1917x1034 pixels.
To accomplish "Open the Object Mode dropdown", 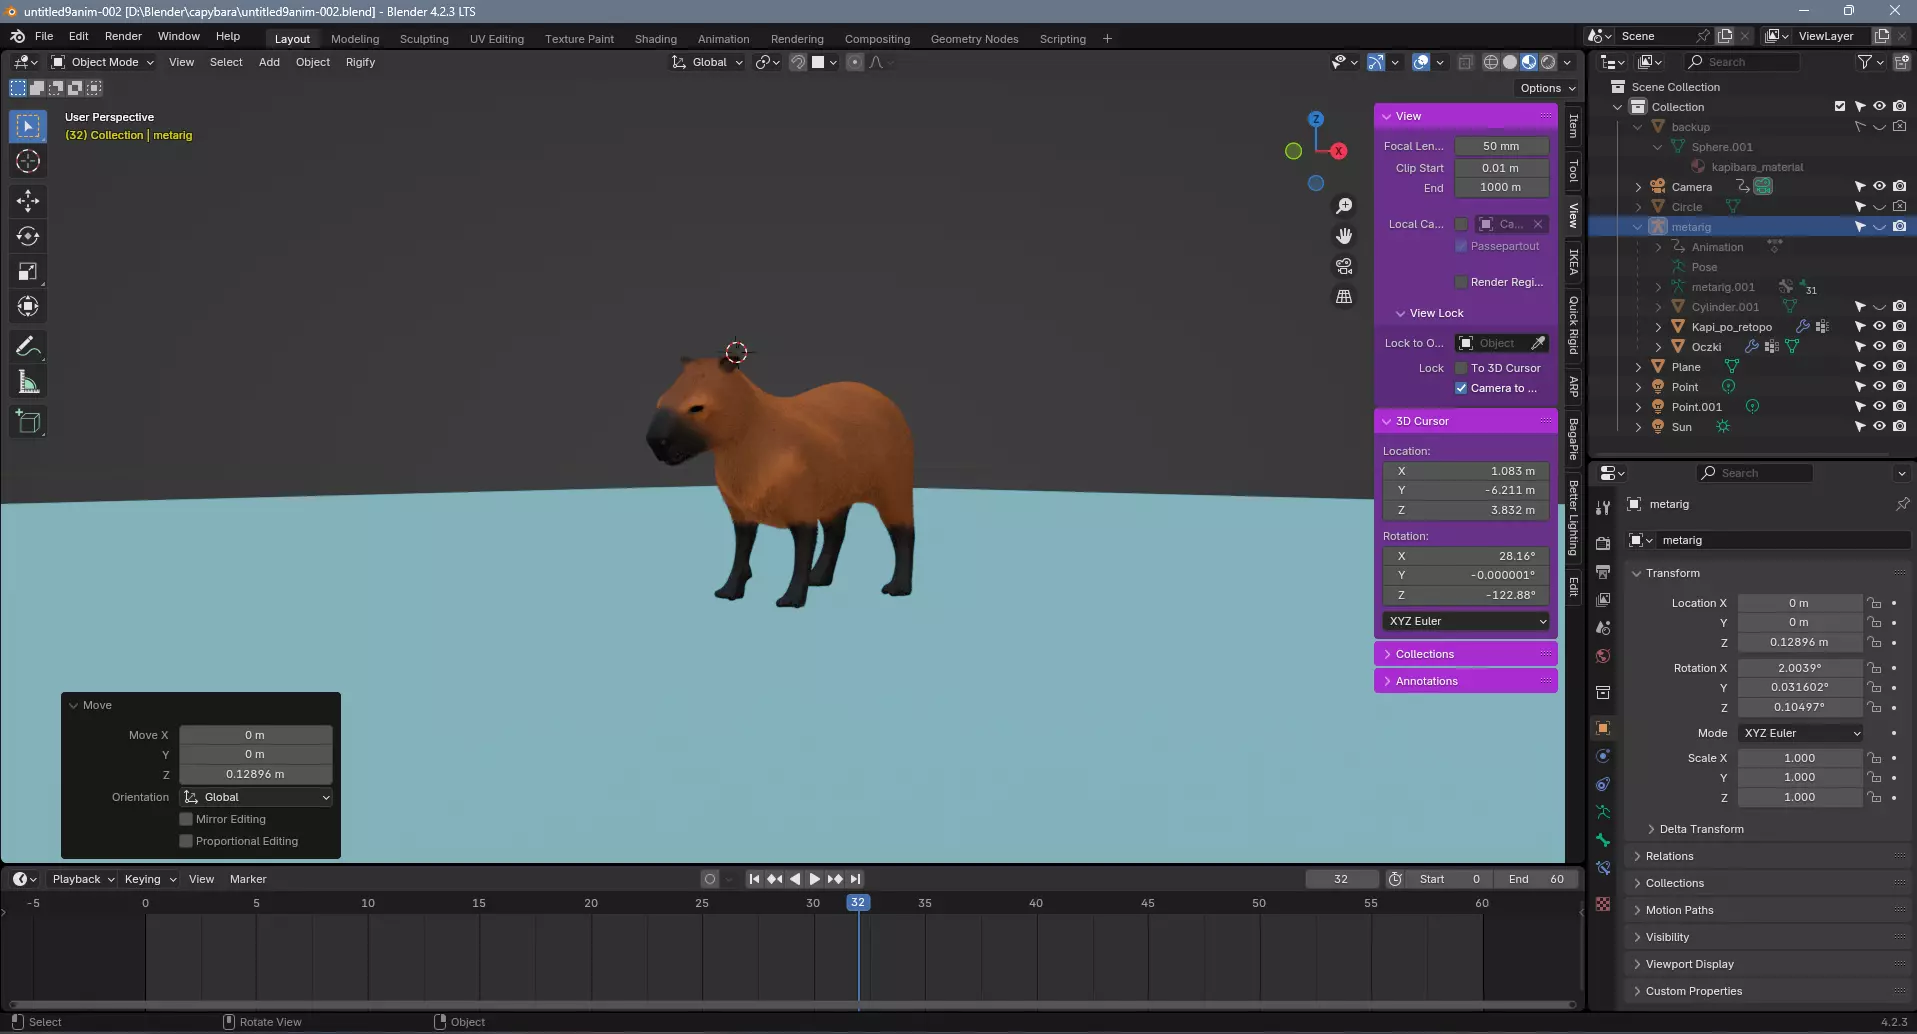I will click(103, 62).
